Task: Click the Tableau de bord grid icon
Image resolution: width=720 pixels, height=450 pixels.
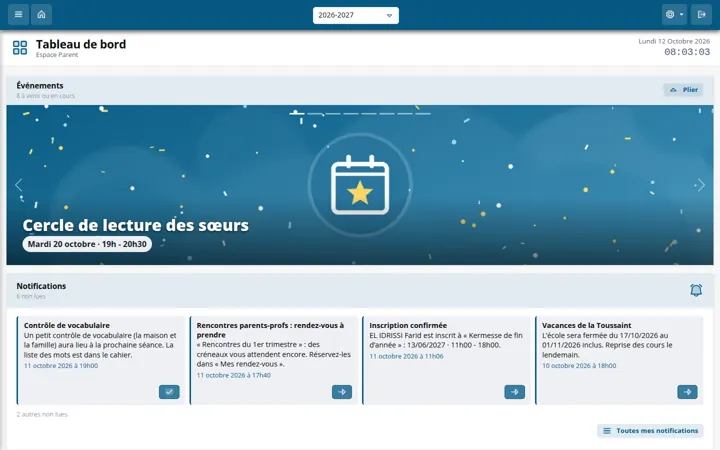Action: point(20,47)
